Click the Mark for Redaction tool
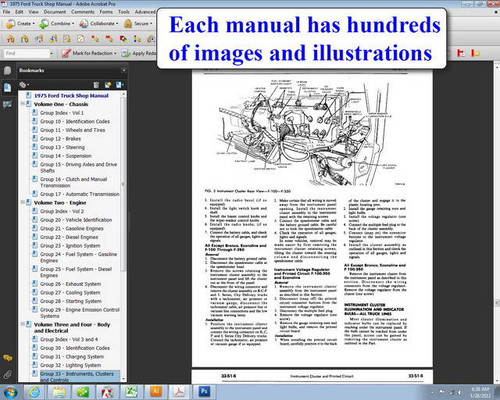The width and height of the screenshot is (500, 400). tap(89, 53)
